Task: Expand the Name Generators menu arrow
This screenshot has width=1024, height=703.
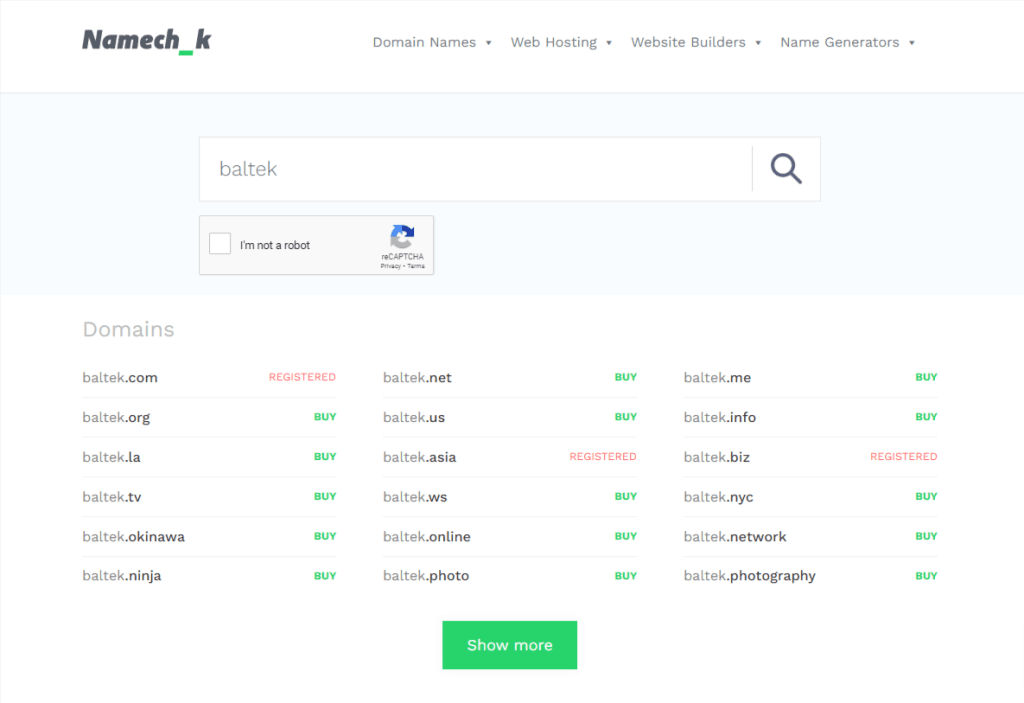Action: click(x=912, y=43)
